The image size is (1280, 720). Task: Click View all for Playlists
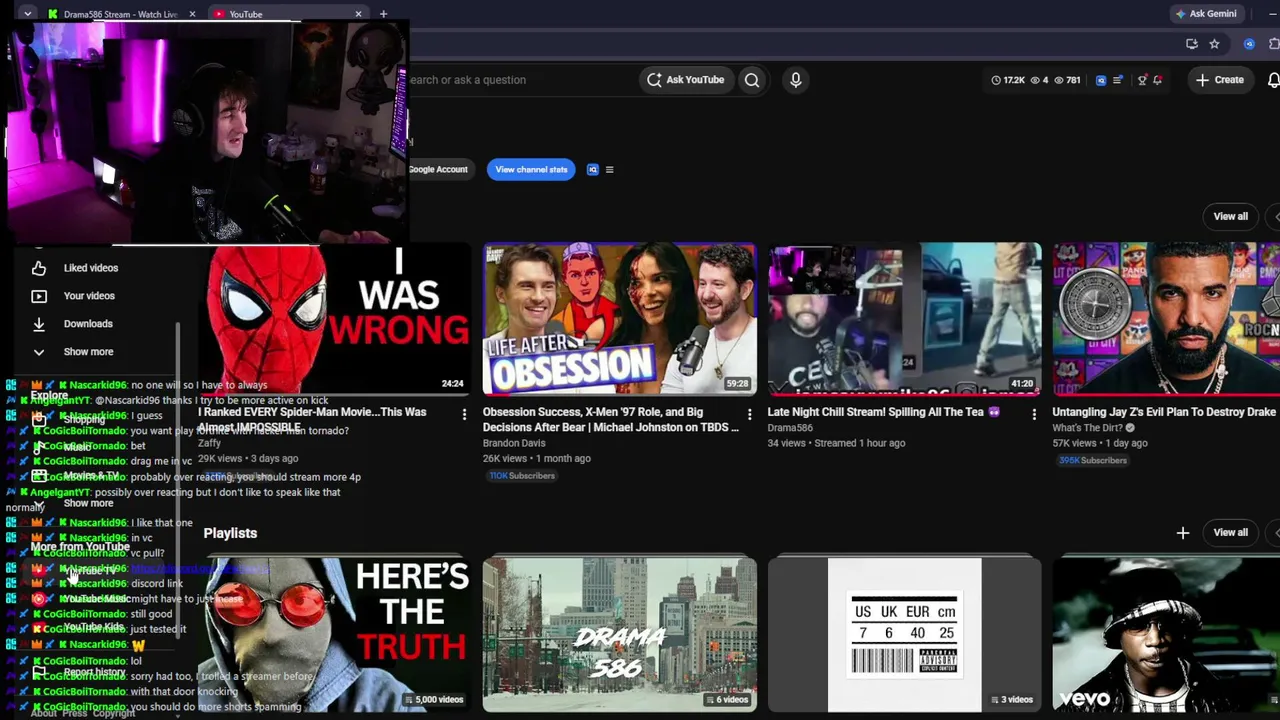point(1230,532)
